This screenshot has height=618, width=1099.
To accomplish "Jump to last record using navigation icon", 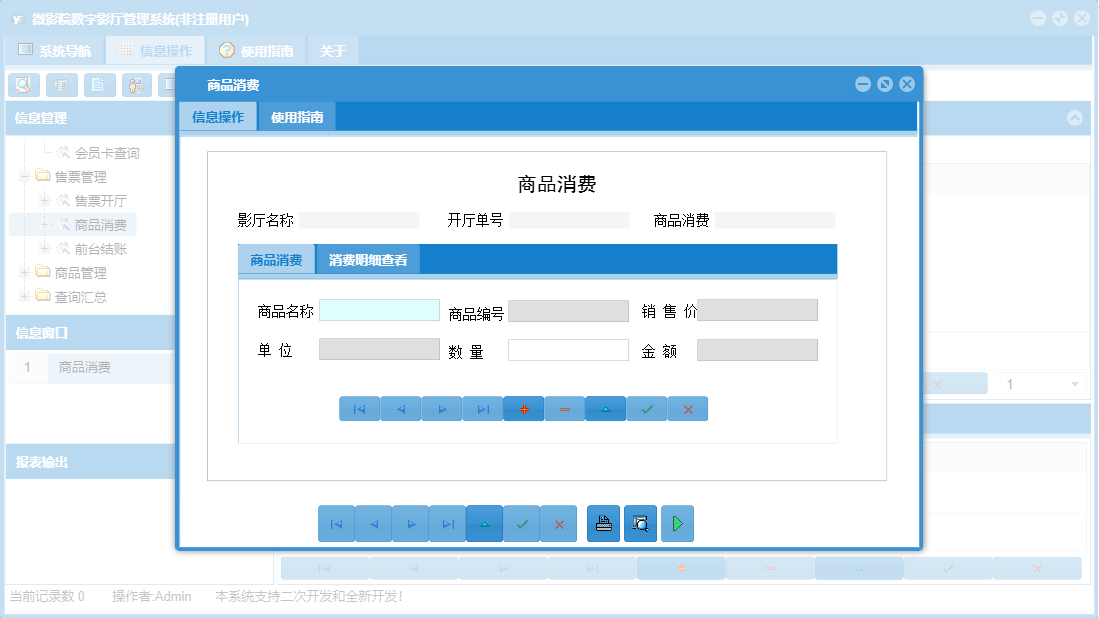I will (x=482, y=408).
